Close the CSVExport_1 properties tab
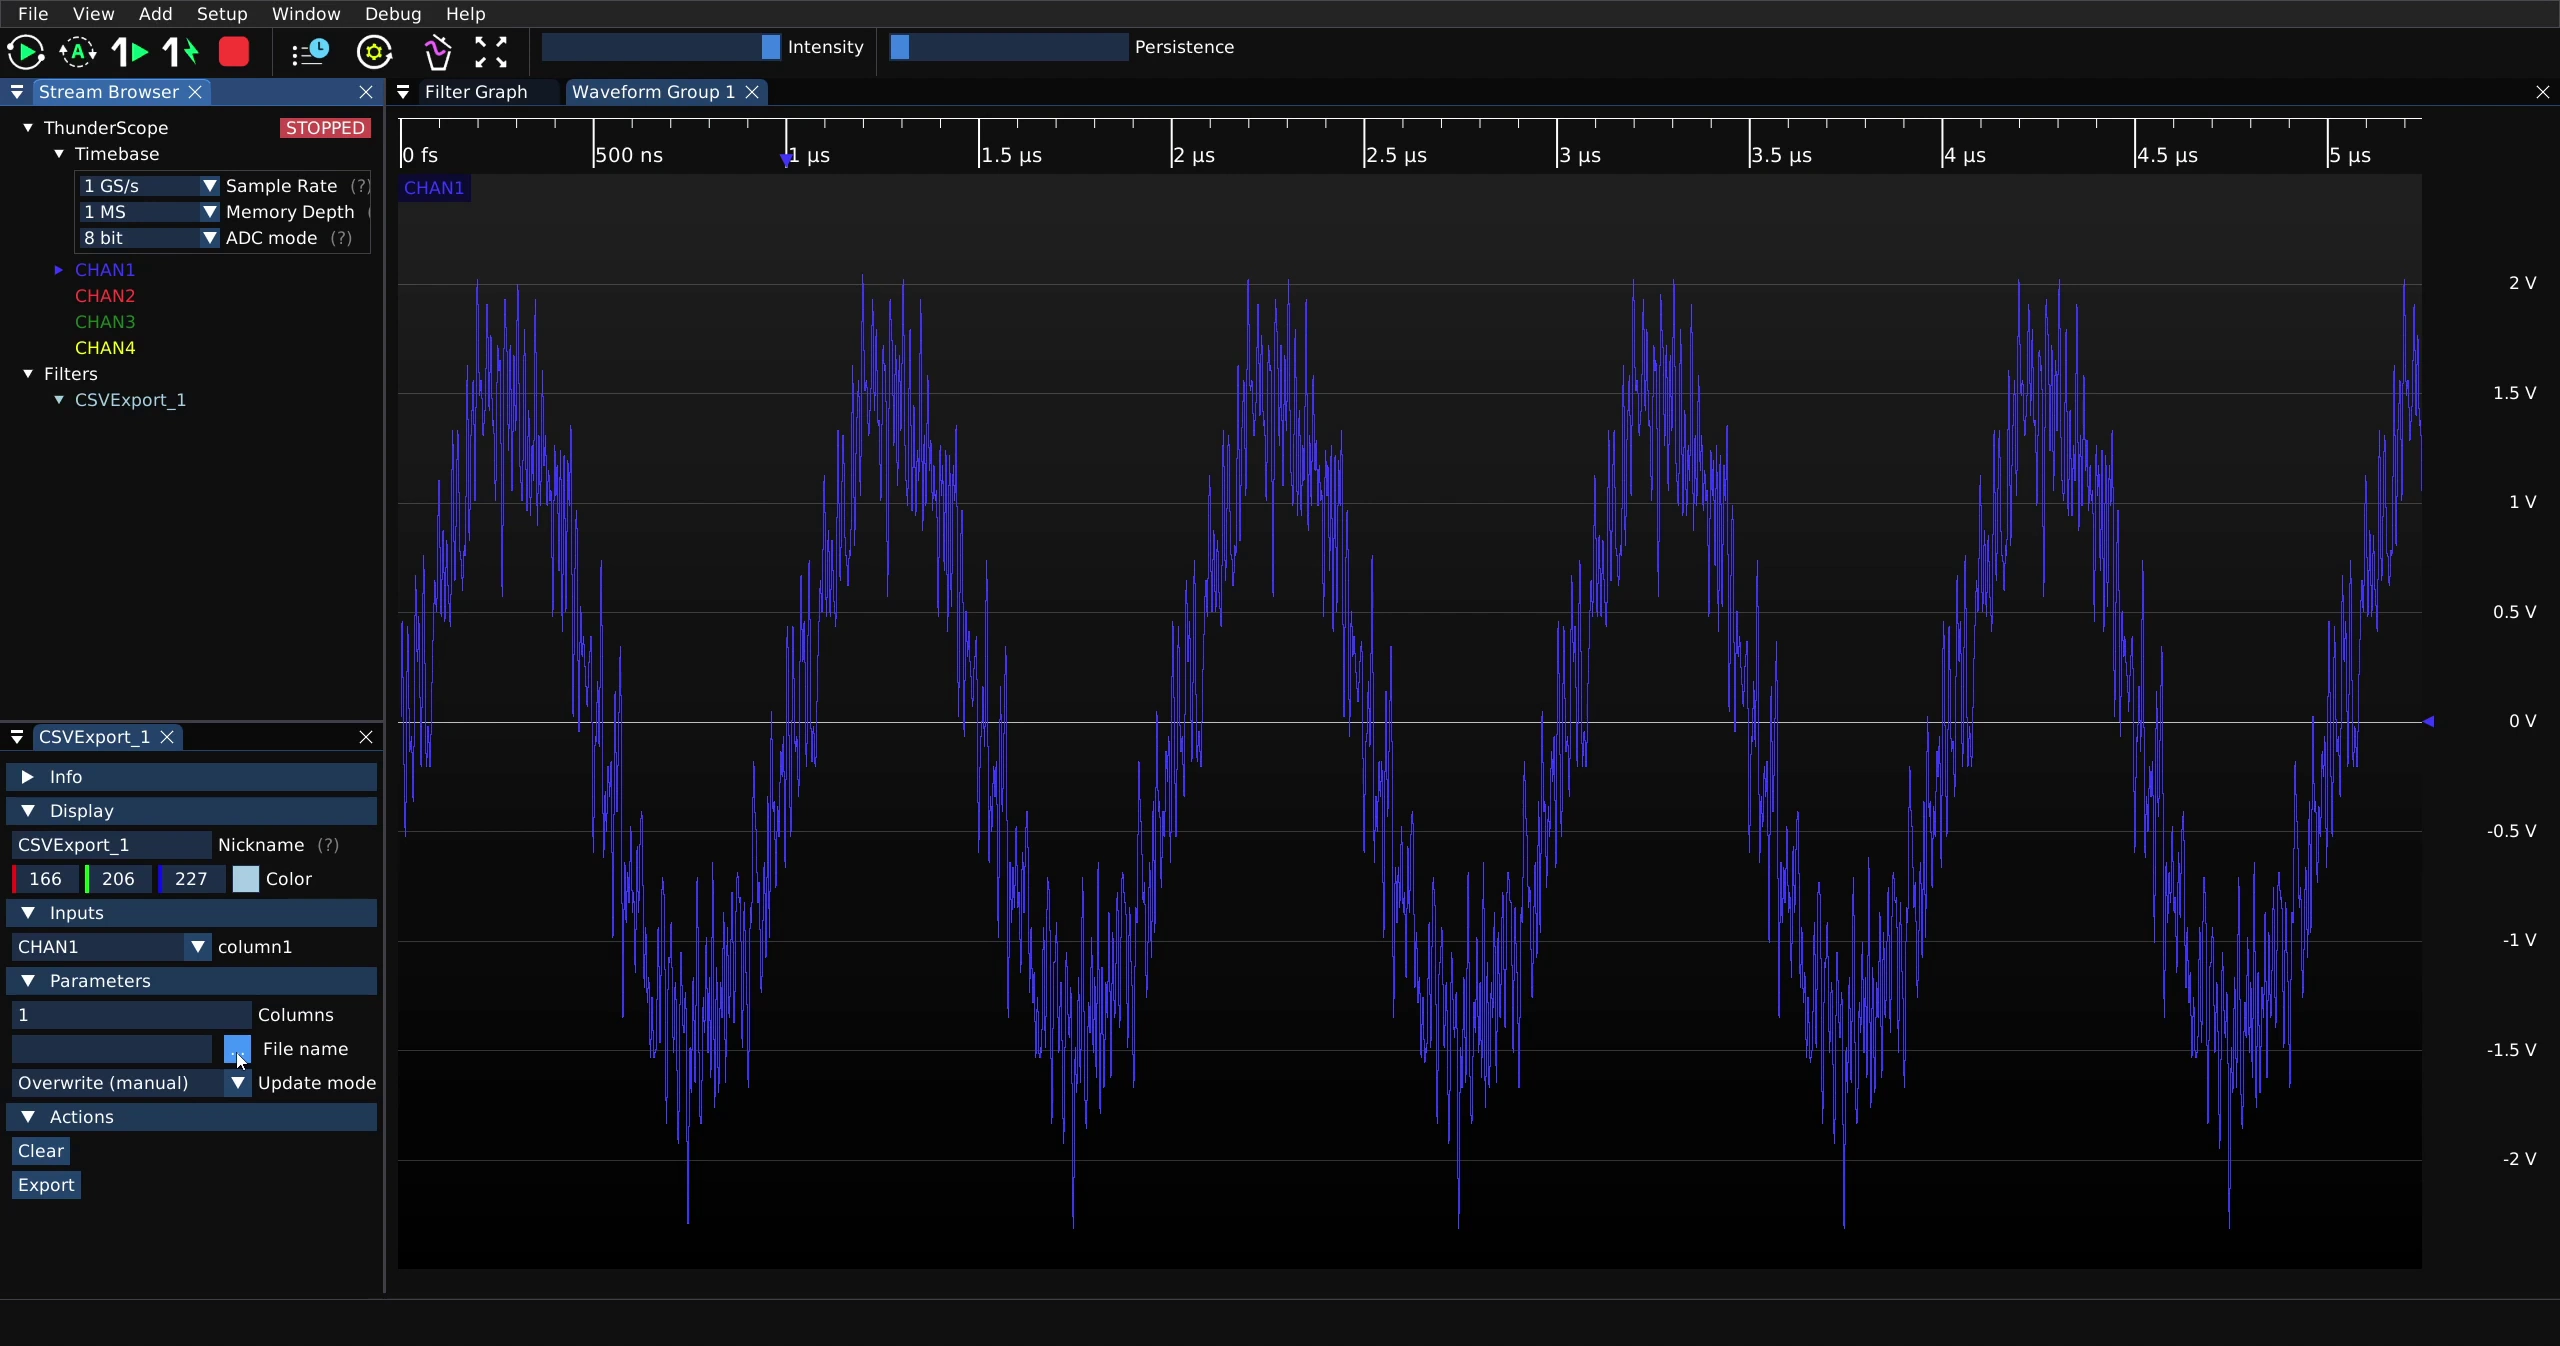Image resolution: width=2560 pixels, height=1346 pixels. 168,737
